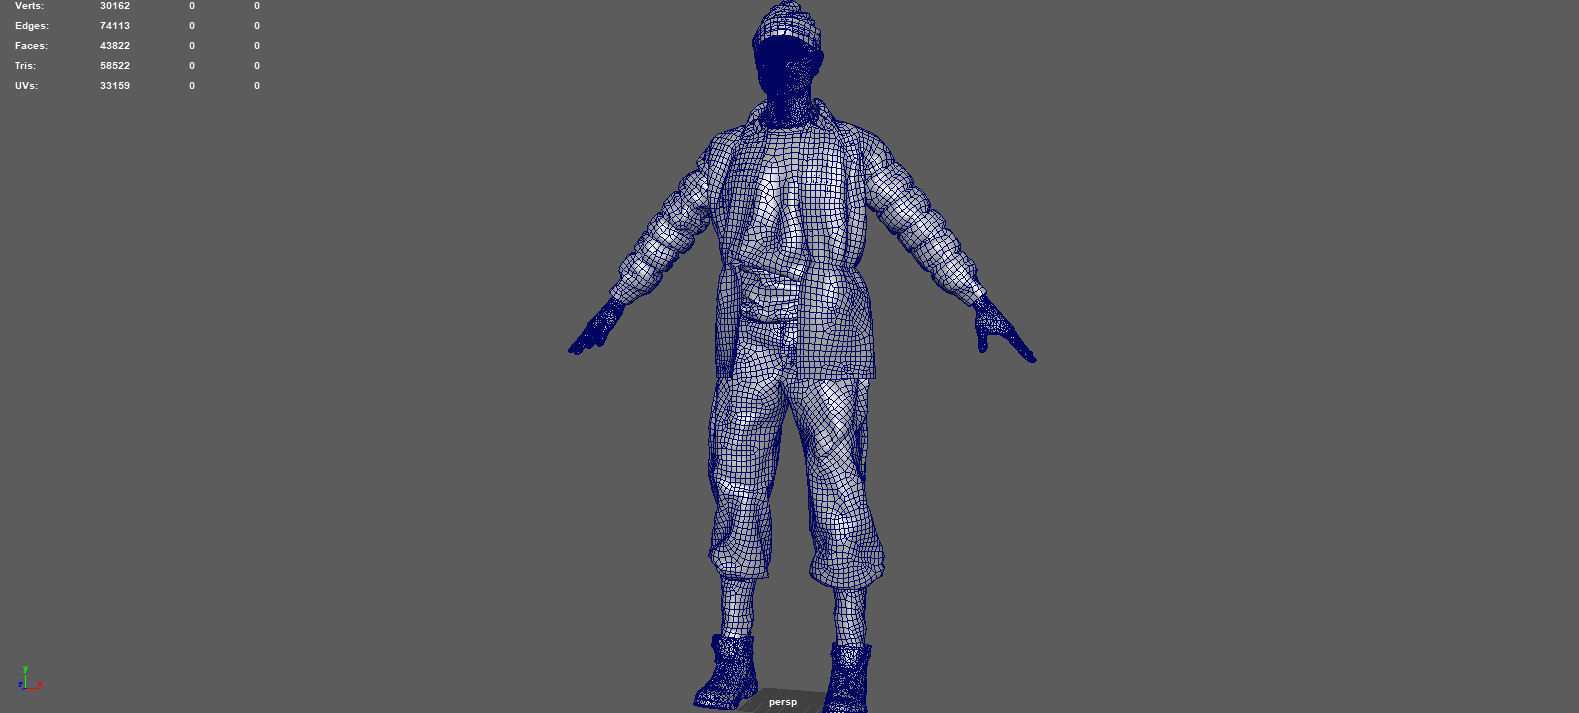The height and width of the screenshot is (713, 1579).
Task: Click the XYZ axis orientation indicator
Action: click(29, 678)
